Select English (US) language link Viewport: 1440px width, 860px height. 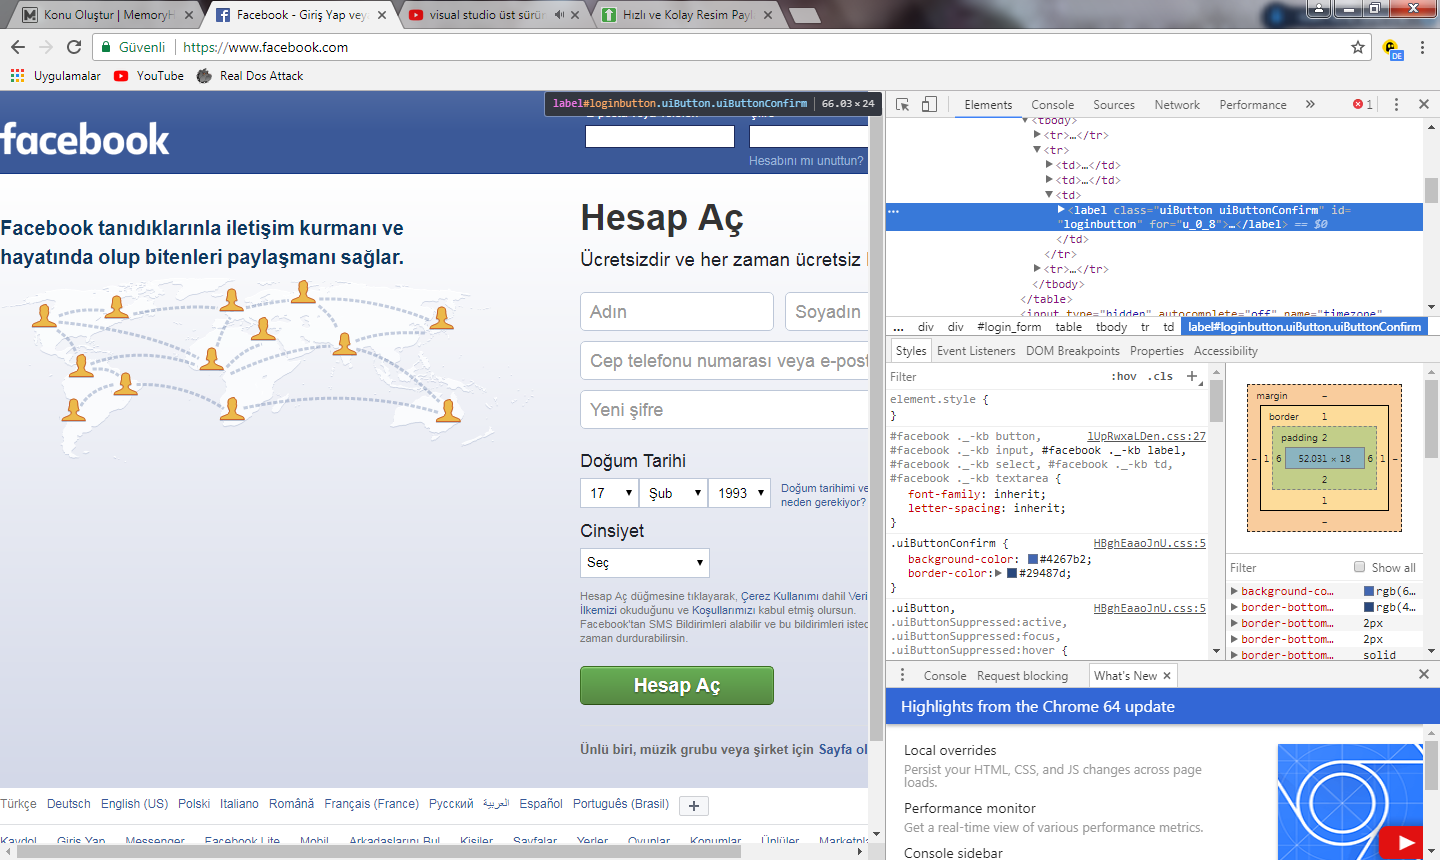(134, 804)
